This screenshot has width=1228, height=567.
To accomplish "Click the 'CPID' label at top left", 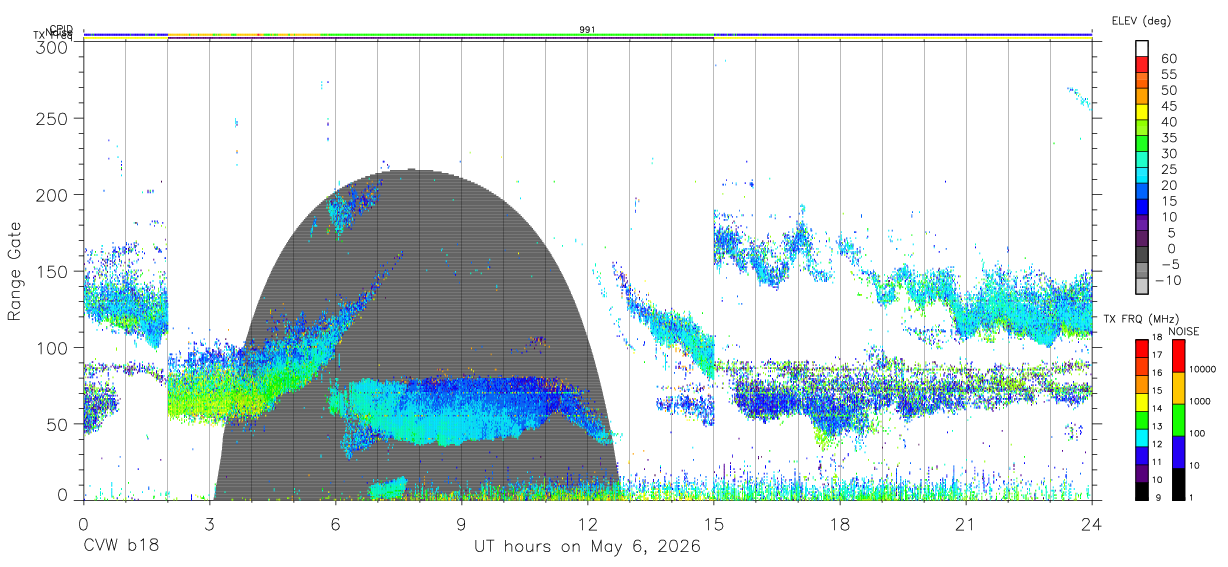I will pos(61,29).
